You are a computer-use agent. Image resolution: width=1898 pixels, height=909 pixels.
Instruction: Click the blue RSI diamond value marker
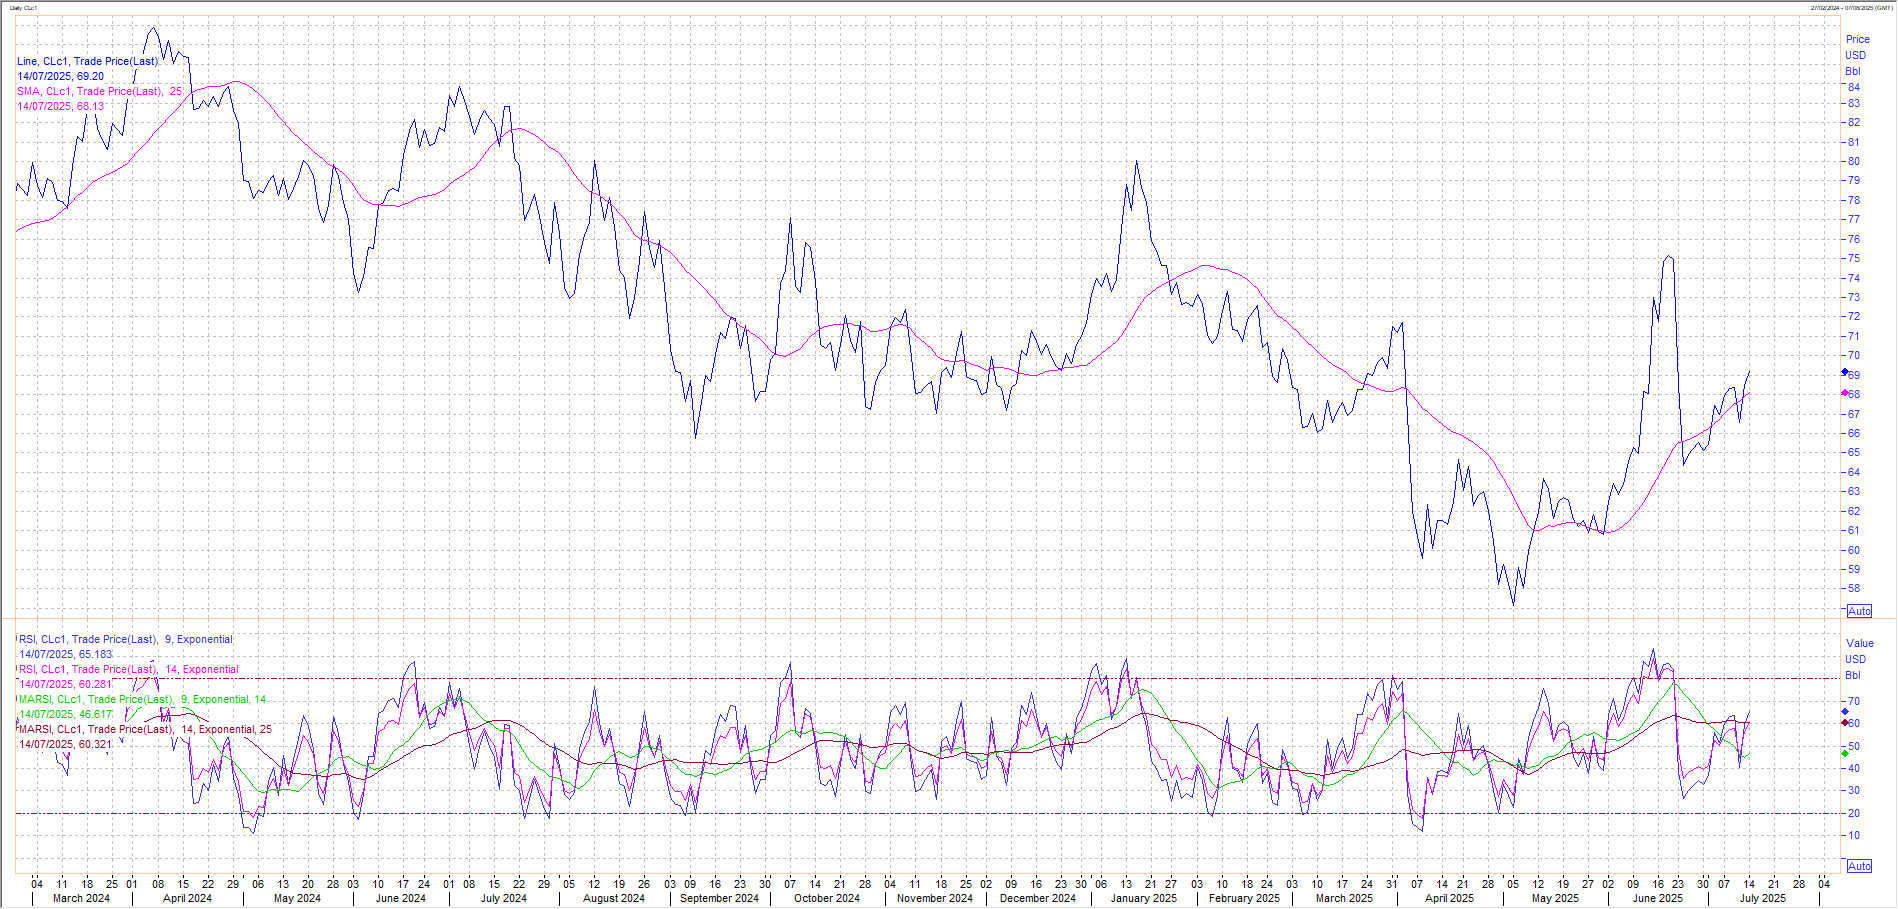click(1845, 711)
